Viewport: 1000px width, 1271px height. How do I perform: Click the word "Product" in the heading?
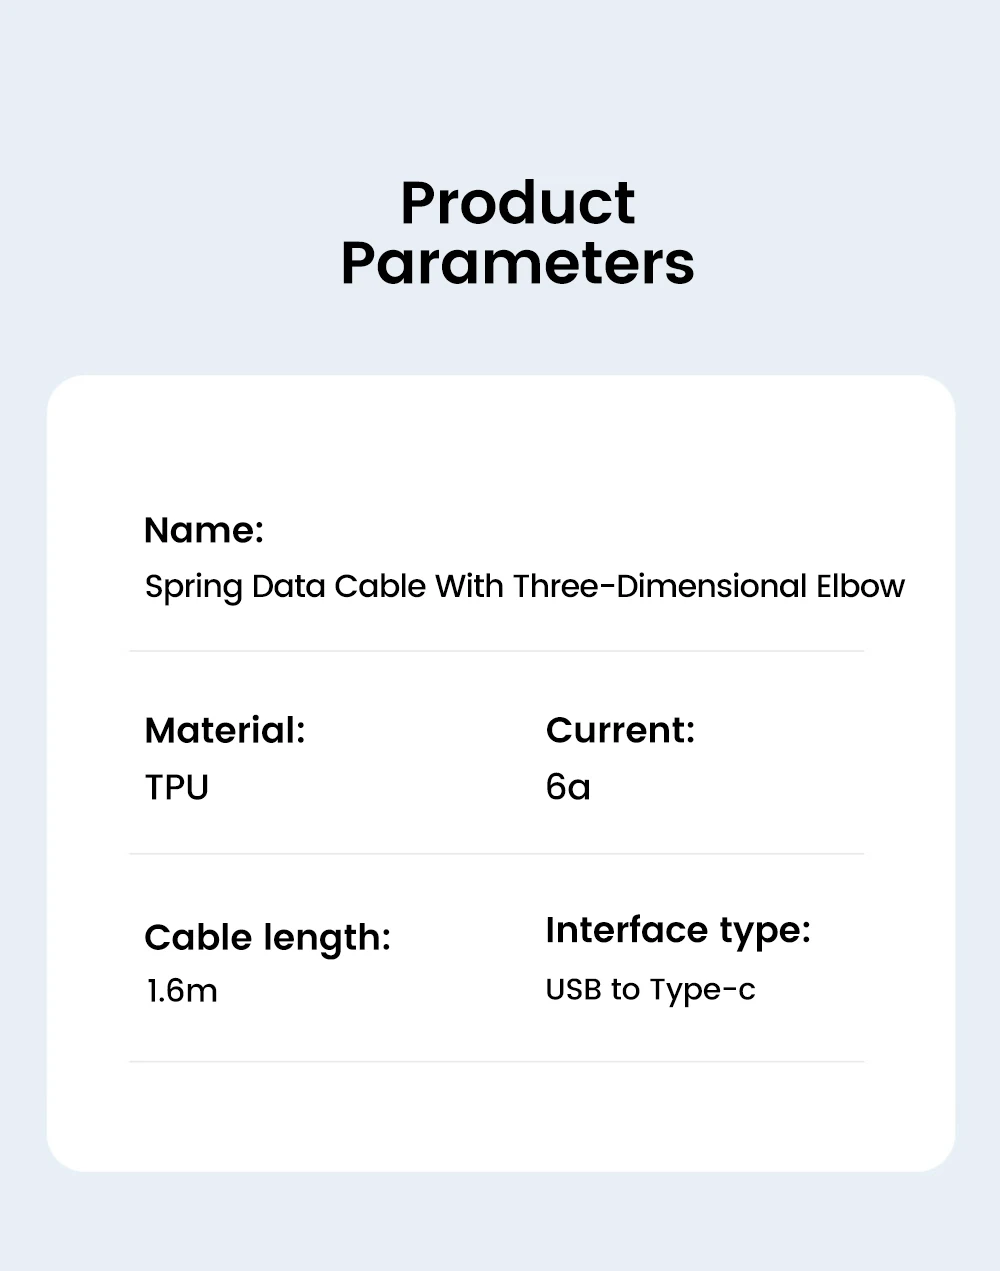coord(517,204)
